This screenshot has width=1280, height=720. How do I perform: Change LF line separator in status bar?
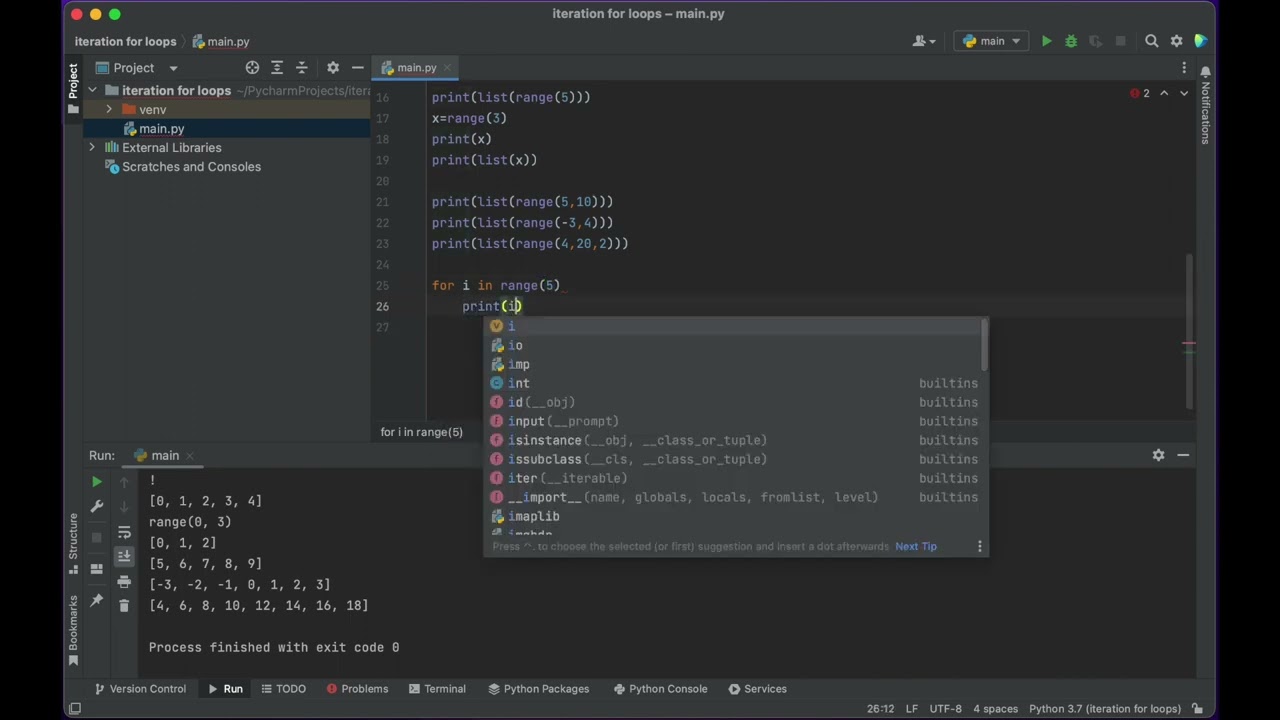coord(912,709)
